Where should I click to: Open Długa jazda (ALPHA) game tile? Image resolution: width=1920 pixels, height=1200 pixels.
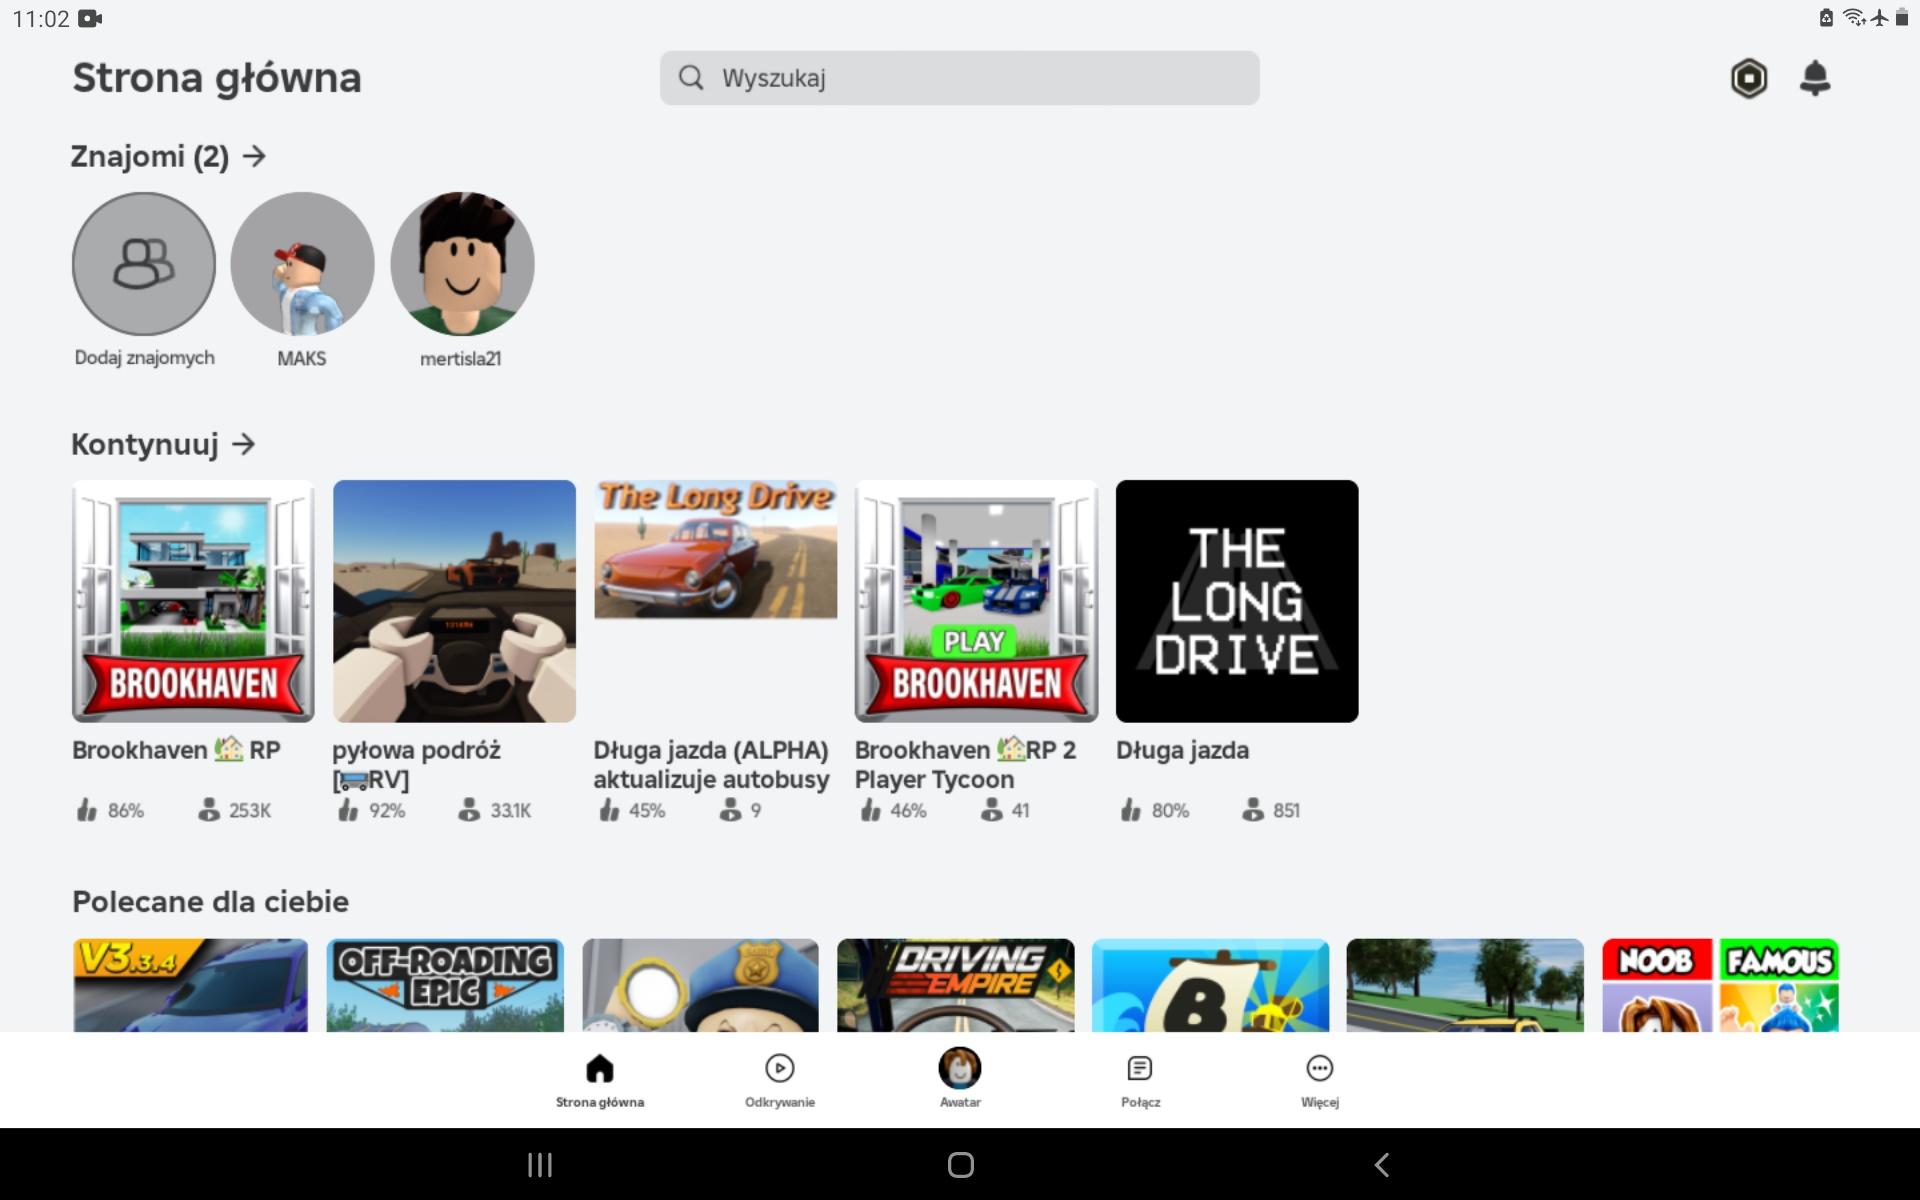coord(715,549)
